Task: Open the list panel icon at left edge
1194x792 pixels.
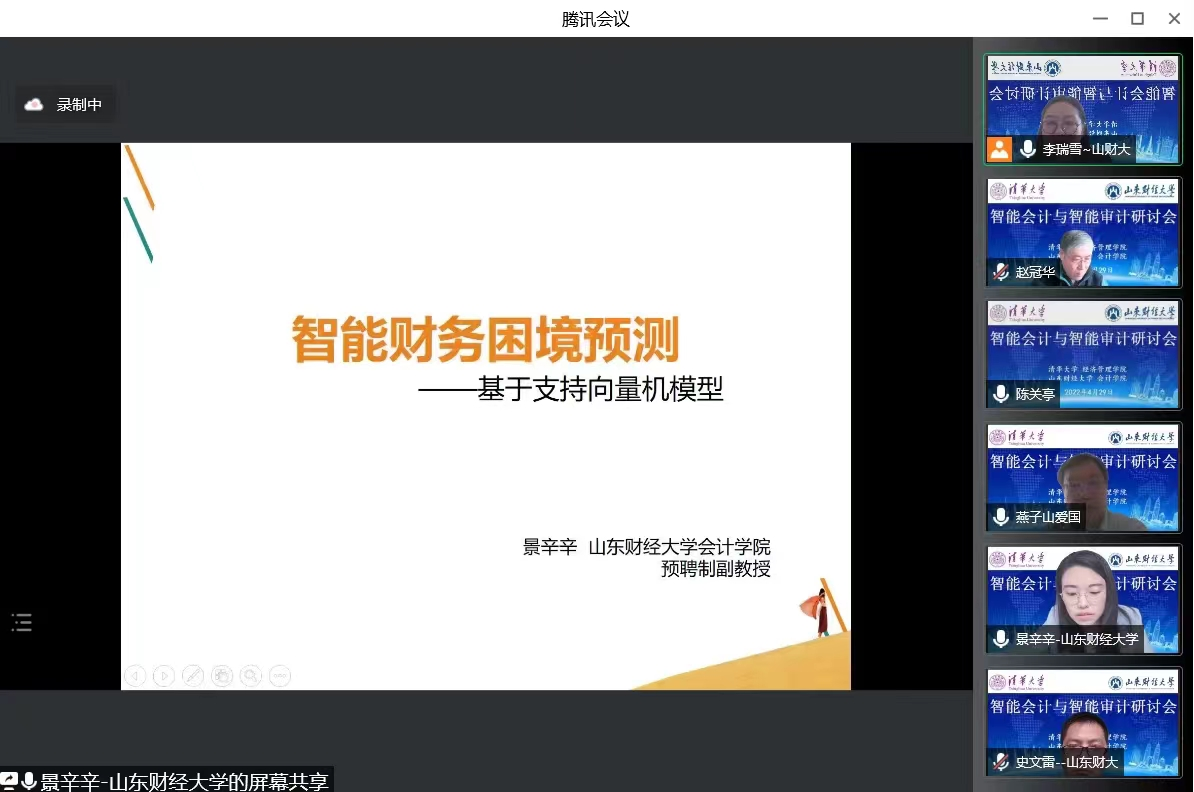Action: click(22, 623)
